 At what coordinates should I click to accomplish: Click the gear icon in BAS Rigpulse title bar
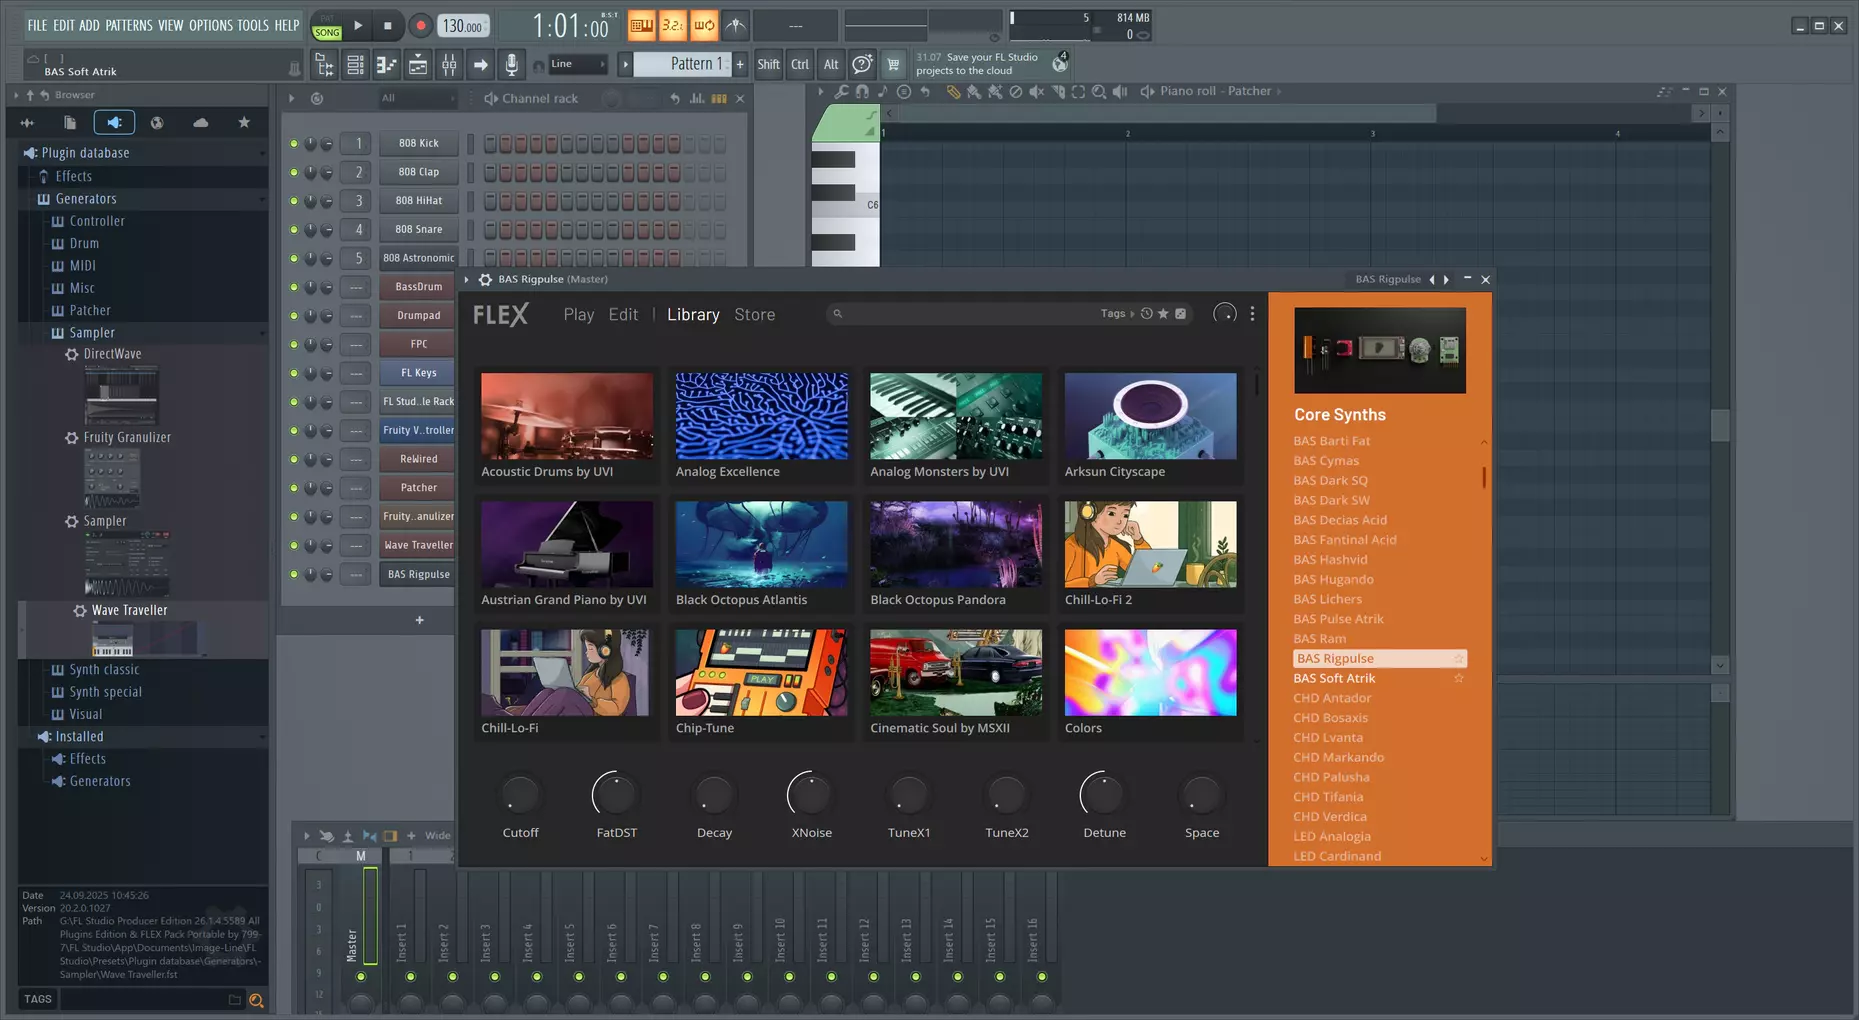click(x=485, y=280)
